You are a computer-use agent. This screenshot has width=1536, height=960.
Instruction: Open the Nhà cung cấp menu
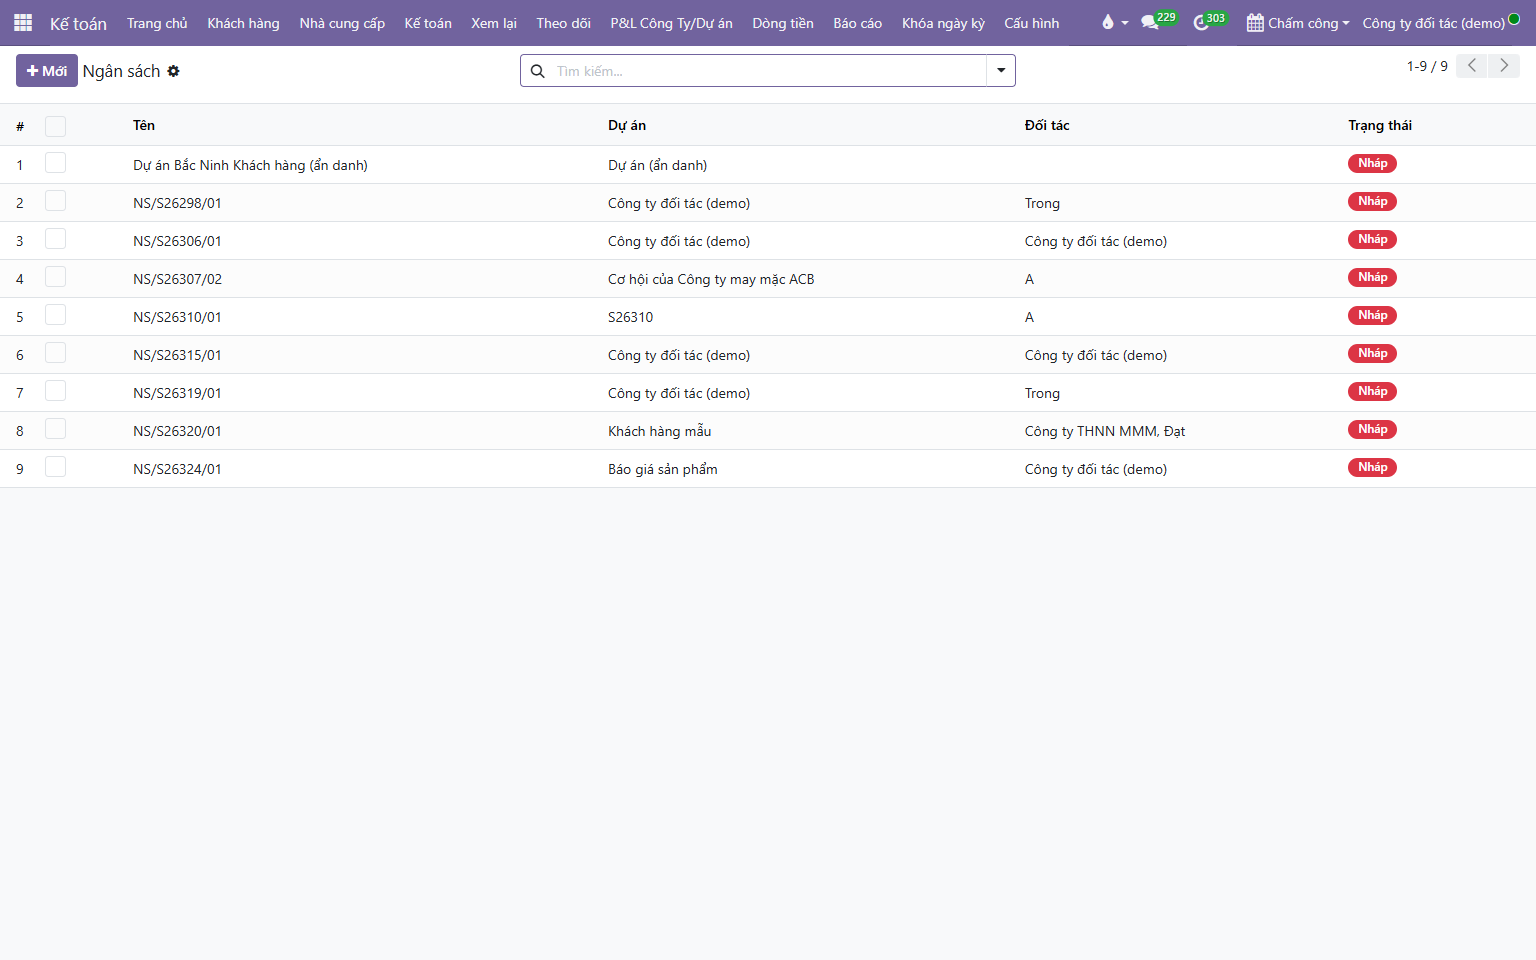tap(342, 23)
